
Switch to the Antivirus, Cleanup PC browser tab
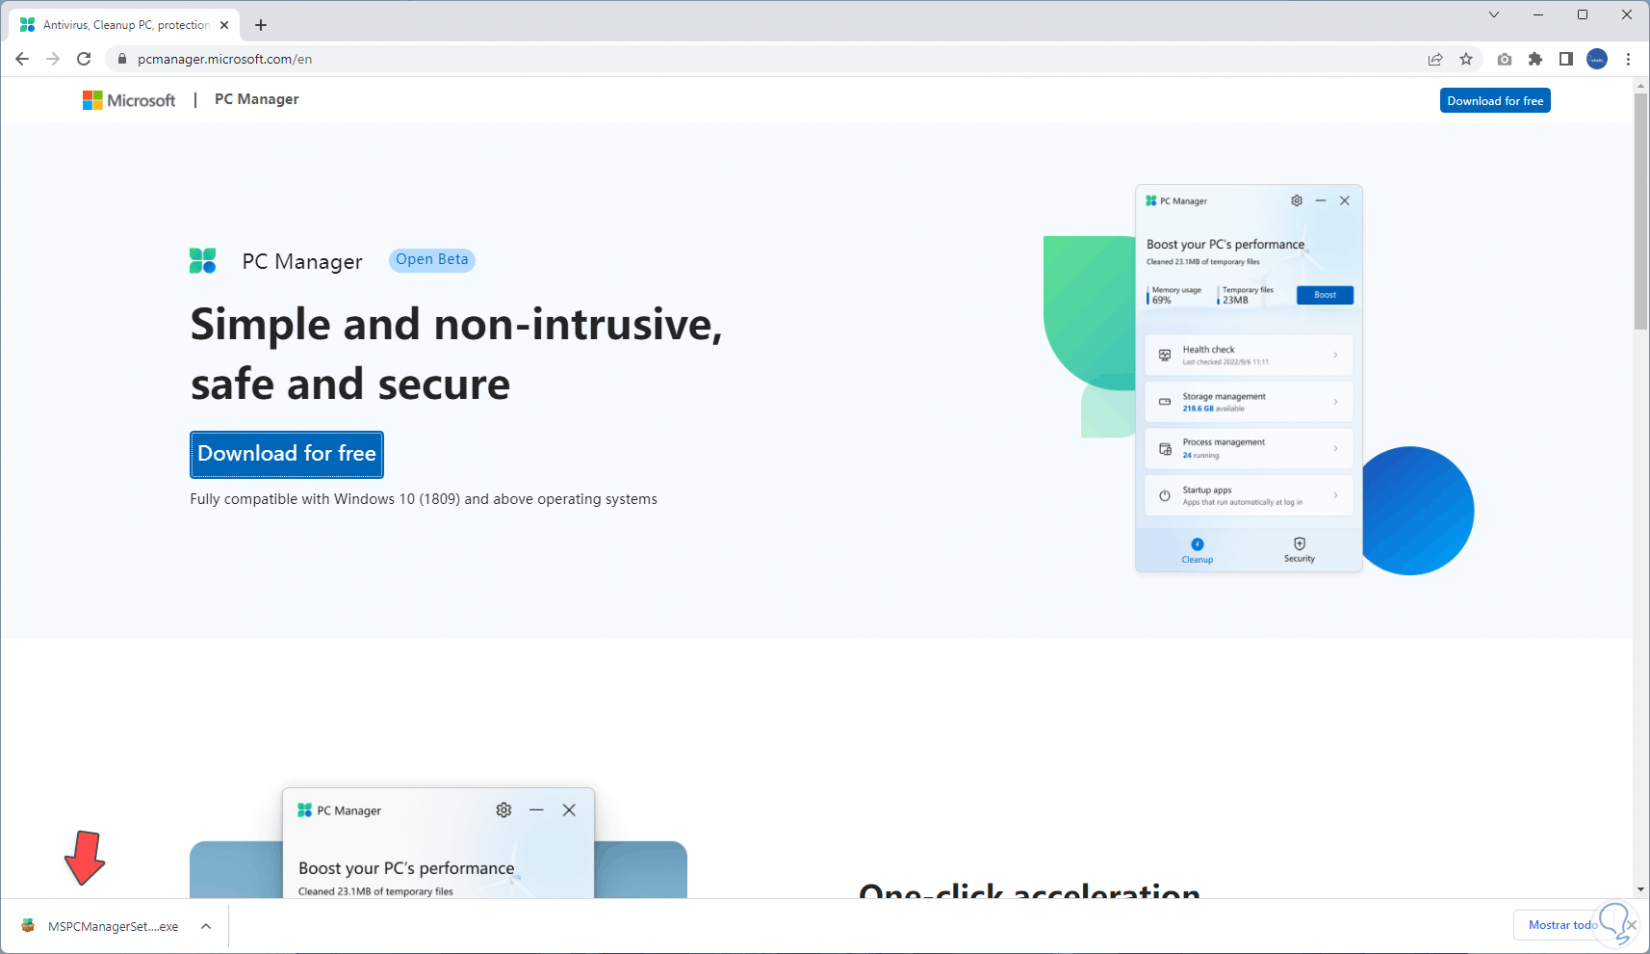pyautogui.click(x=120, y=24)
